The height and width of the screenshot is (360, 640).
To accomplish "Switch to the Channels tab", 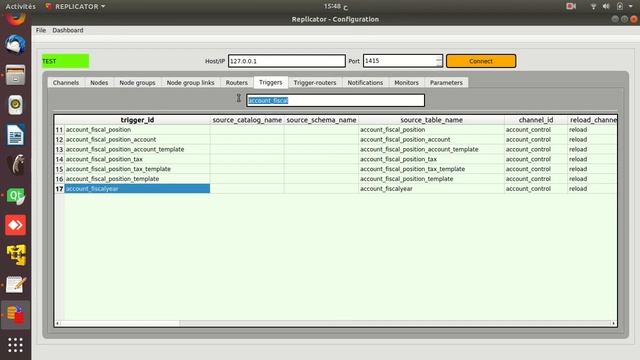I will coord(66,82).
